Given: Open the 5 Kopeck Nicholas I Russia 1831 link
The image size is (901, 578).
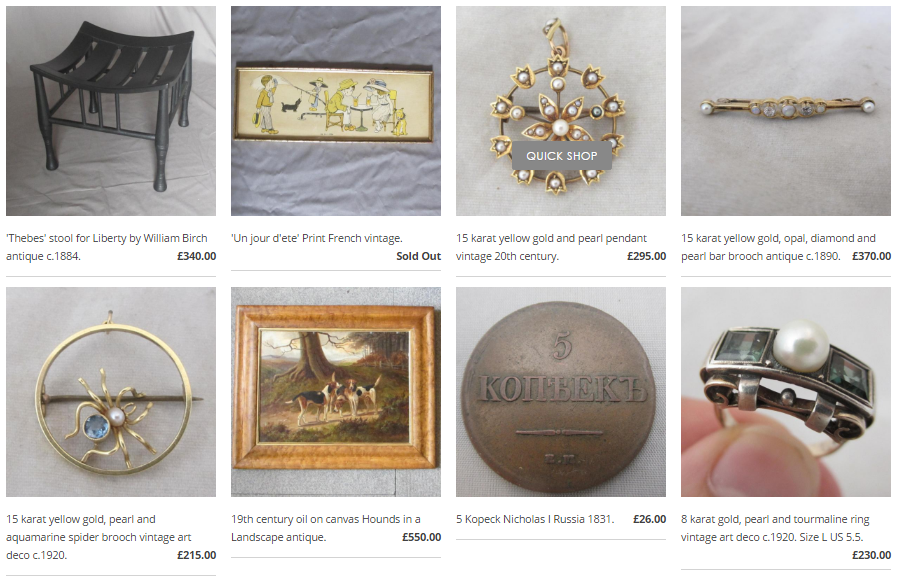Looking at the screenshot, I should [535, 519].
